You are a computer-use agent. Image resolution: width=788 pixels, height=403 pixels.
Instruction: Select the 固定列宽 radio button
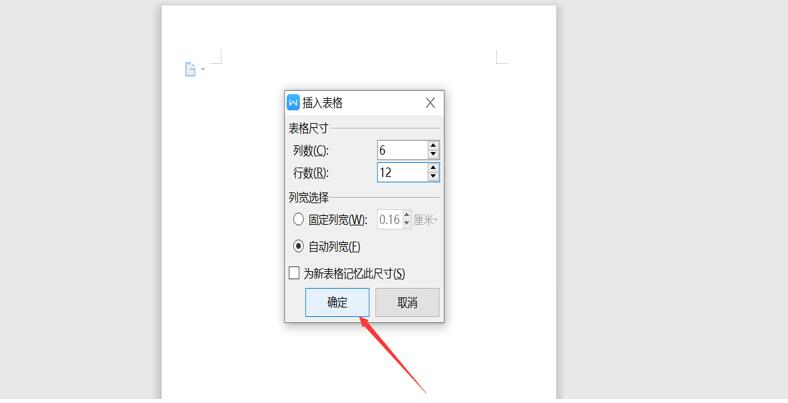[299, 219]
